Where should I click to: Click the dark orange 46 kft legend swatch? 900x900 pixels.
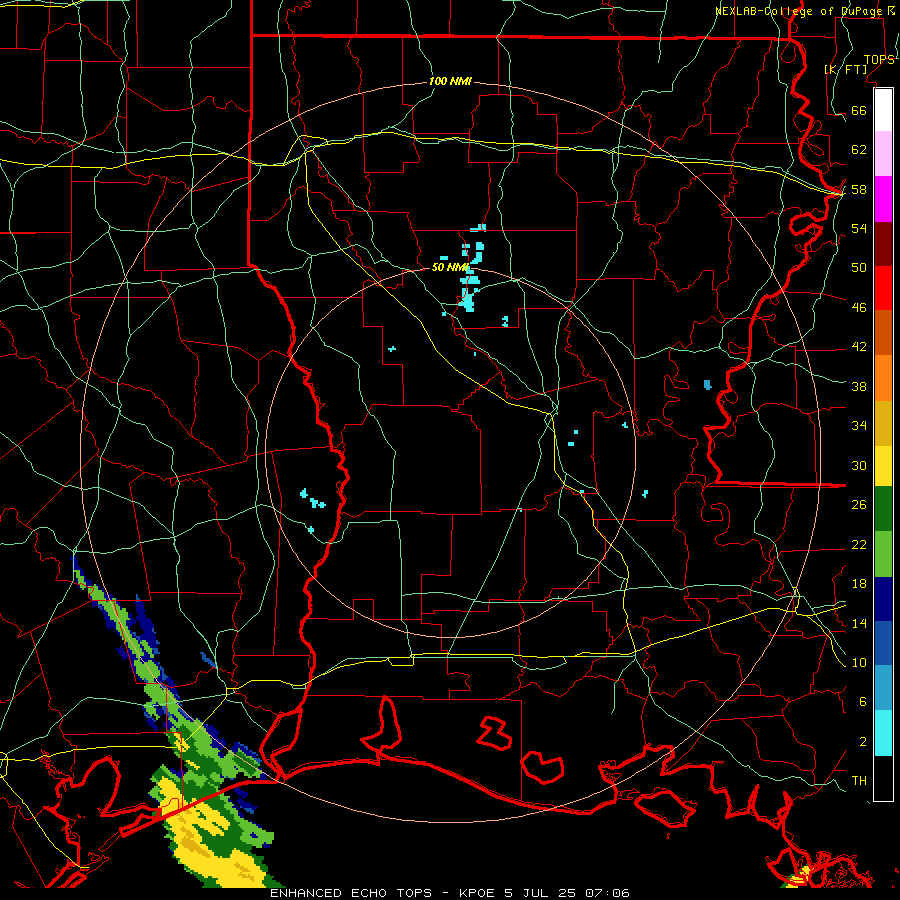[x=883, y=332]
